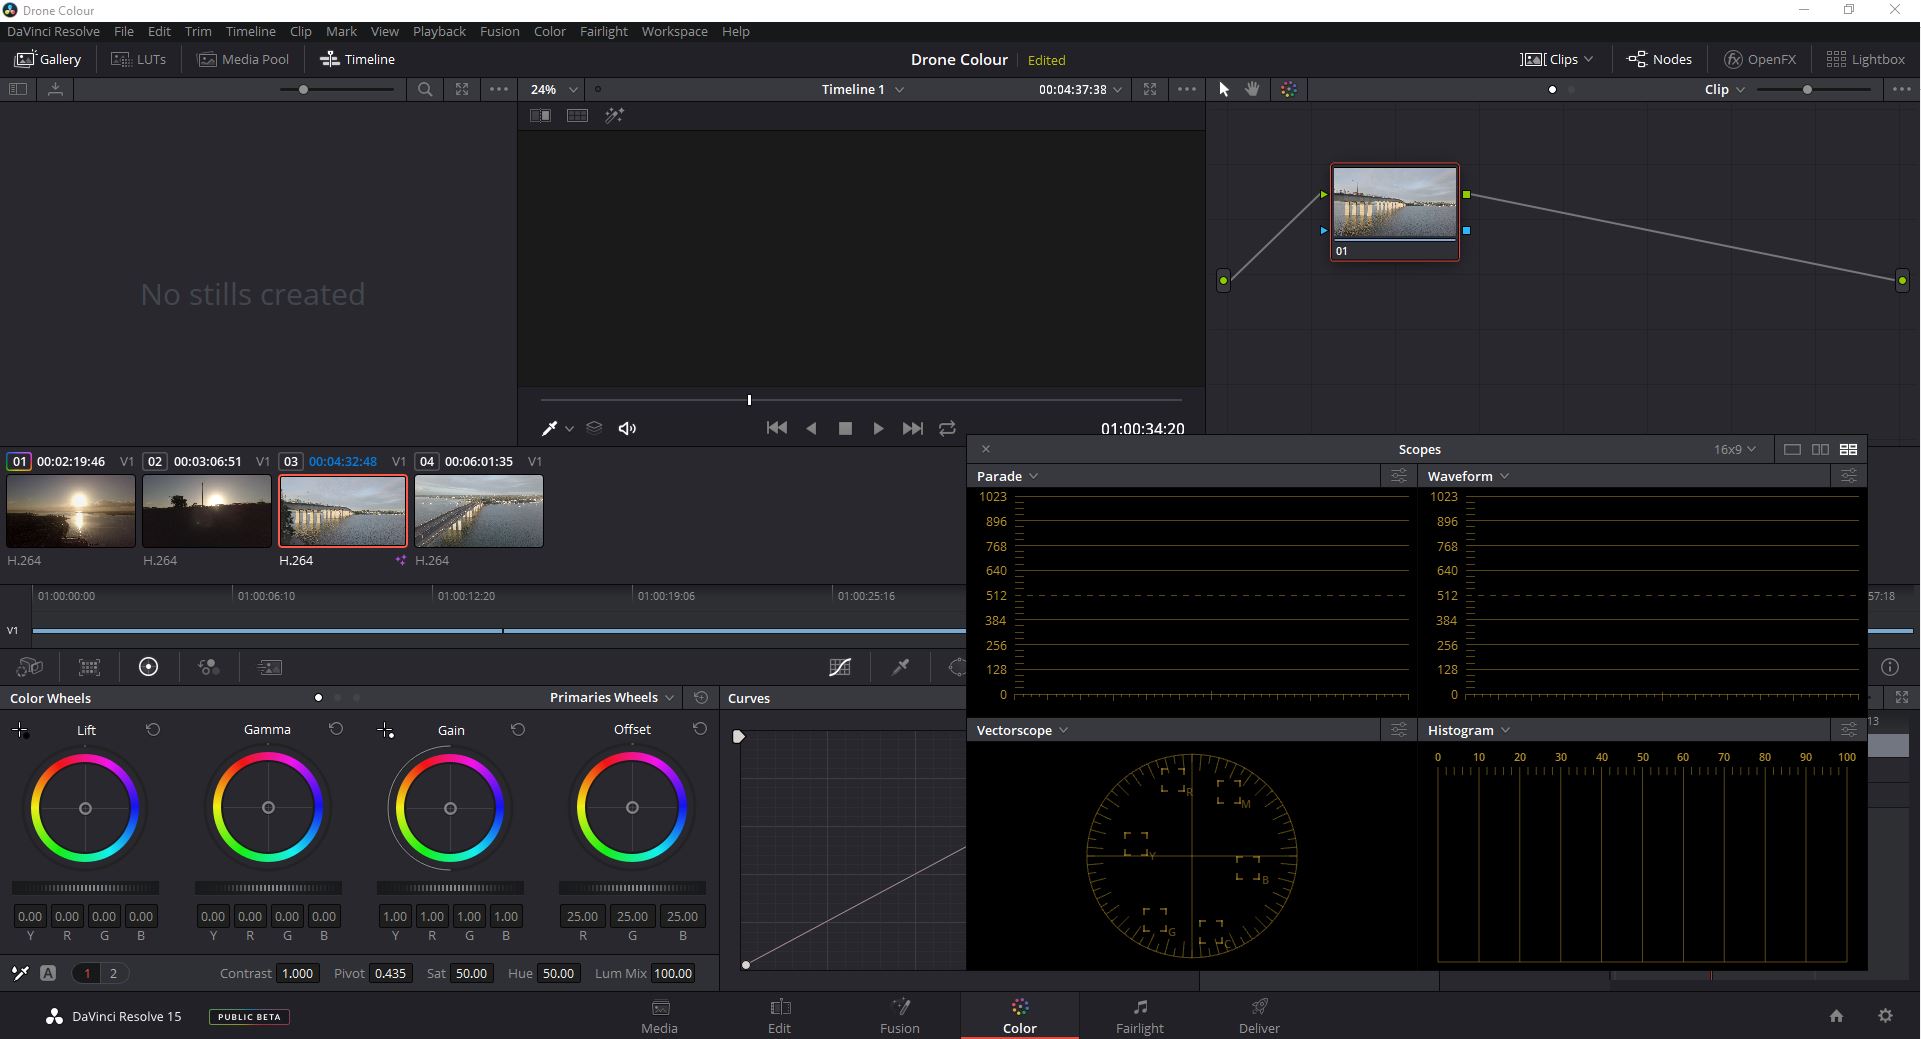This screenshot has width=1921, height=1039.
Task: Toggle the OpenFX panel
Action: [1760, 59]
